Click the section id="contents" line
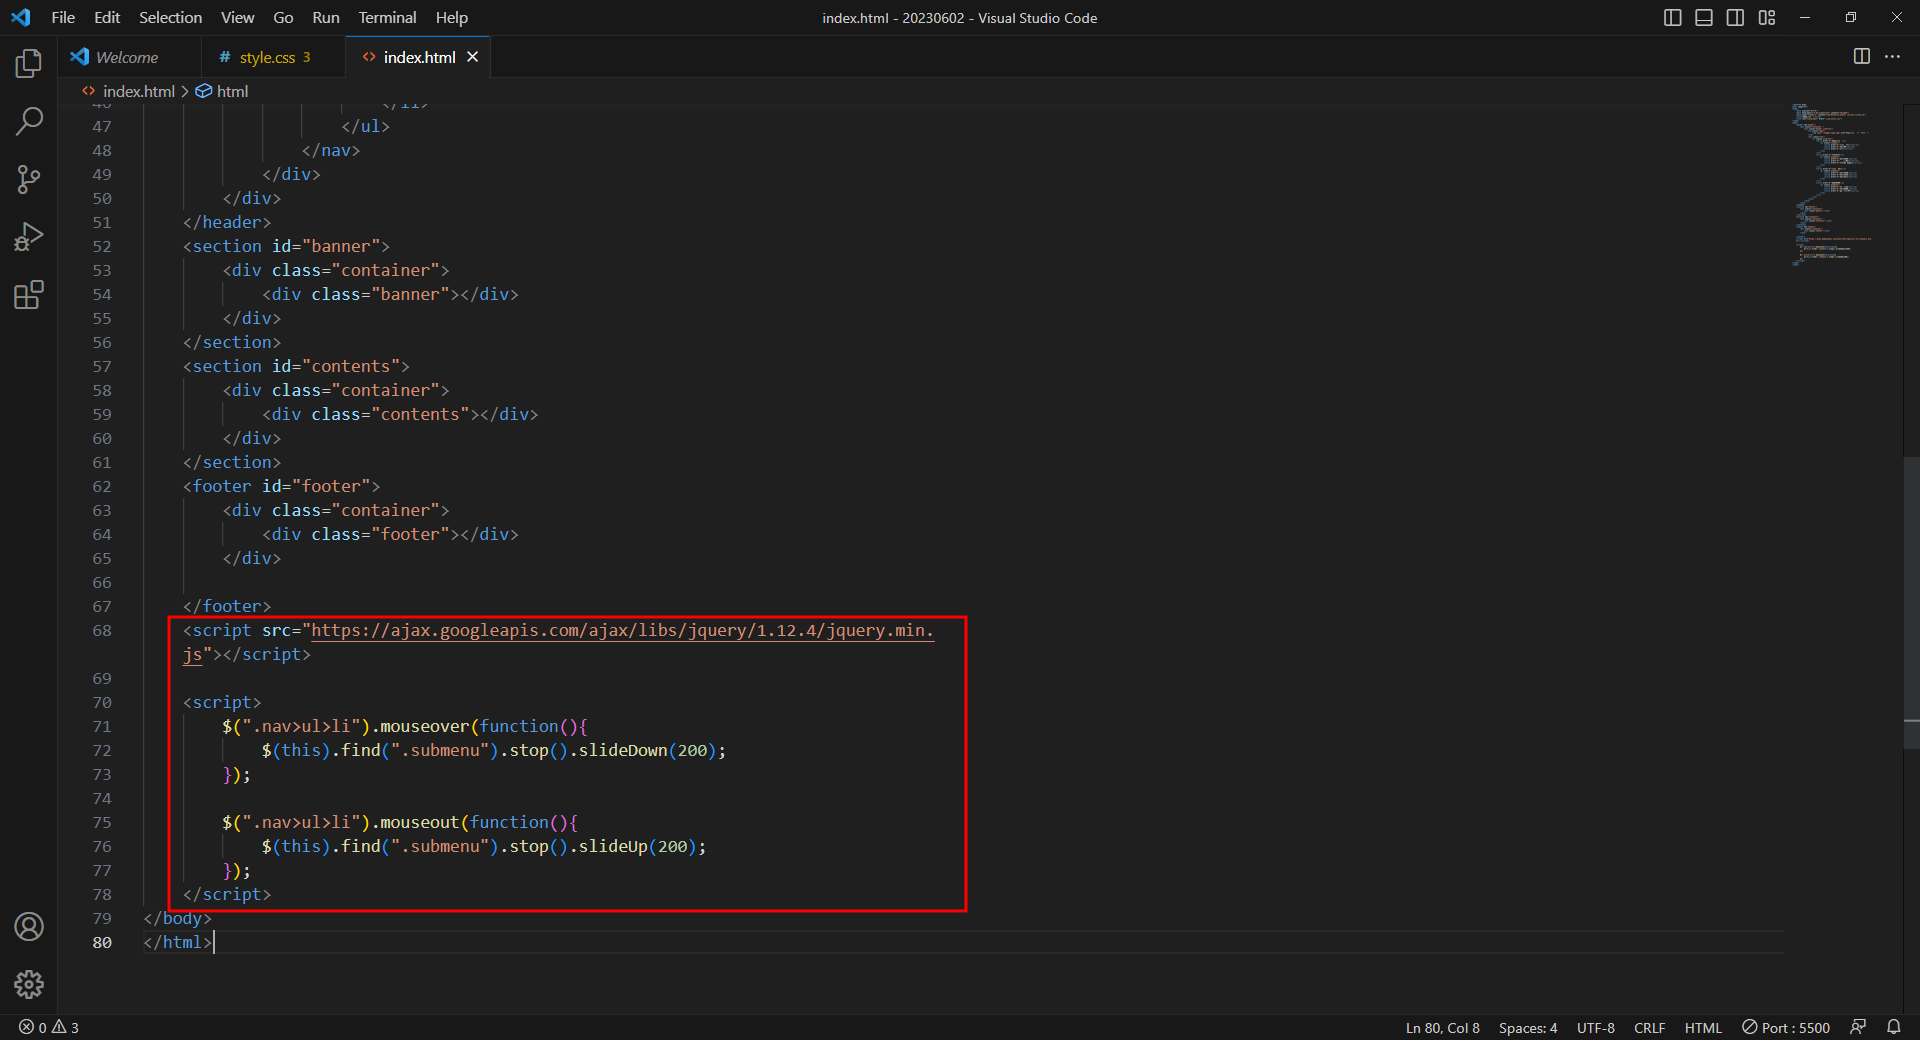Image resolution: width=1920 pixels, height=1040 pixels. (x=296, y=366)
